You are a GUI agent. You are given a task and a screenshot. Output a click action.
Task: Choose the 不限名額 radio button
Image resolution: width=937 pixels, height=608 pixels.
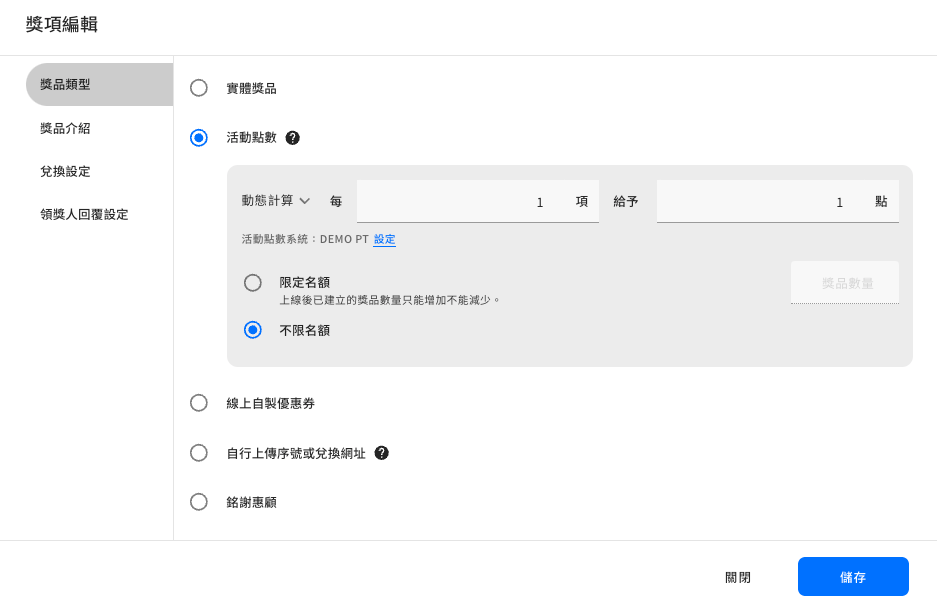click(253, 330)
